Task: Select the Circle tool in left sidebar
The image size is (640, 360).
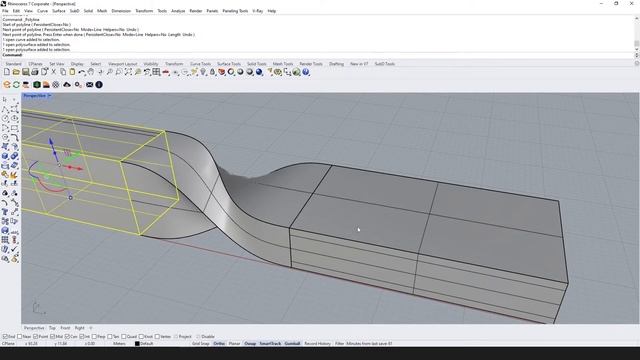Action: click(x=5, y=118)
